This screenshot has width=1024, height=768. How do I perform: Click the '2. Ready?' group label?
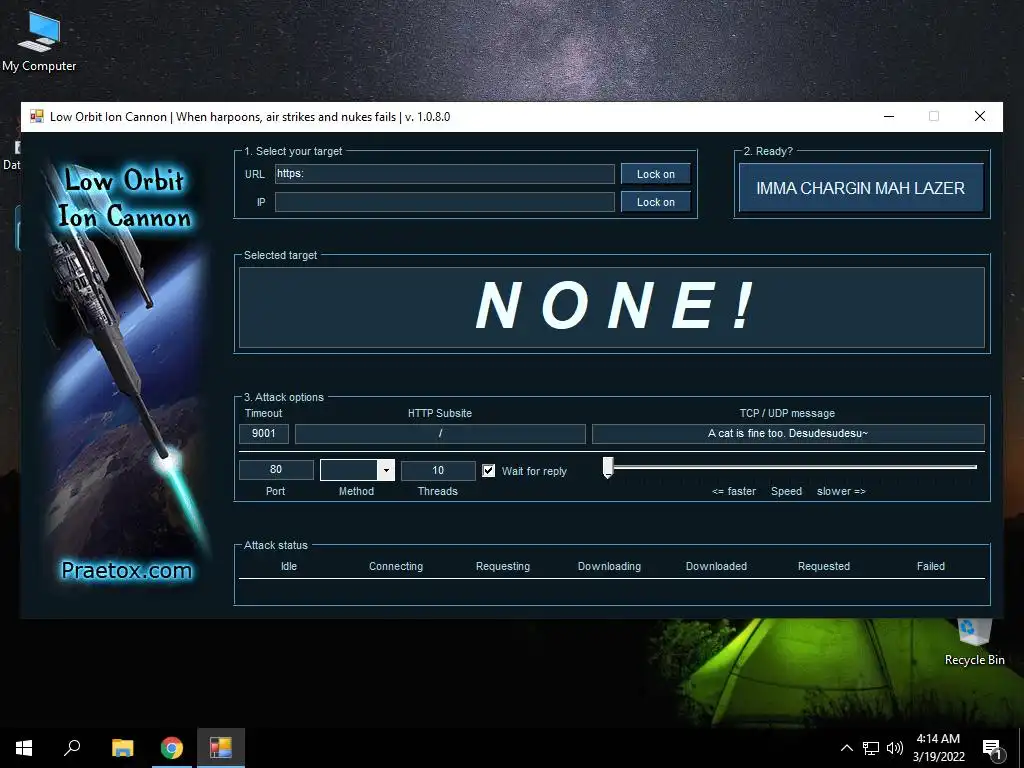coord(768,151)
